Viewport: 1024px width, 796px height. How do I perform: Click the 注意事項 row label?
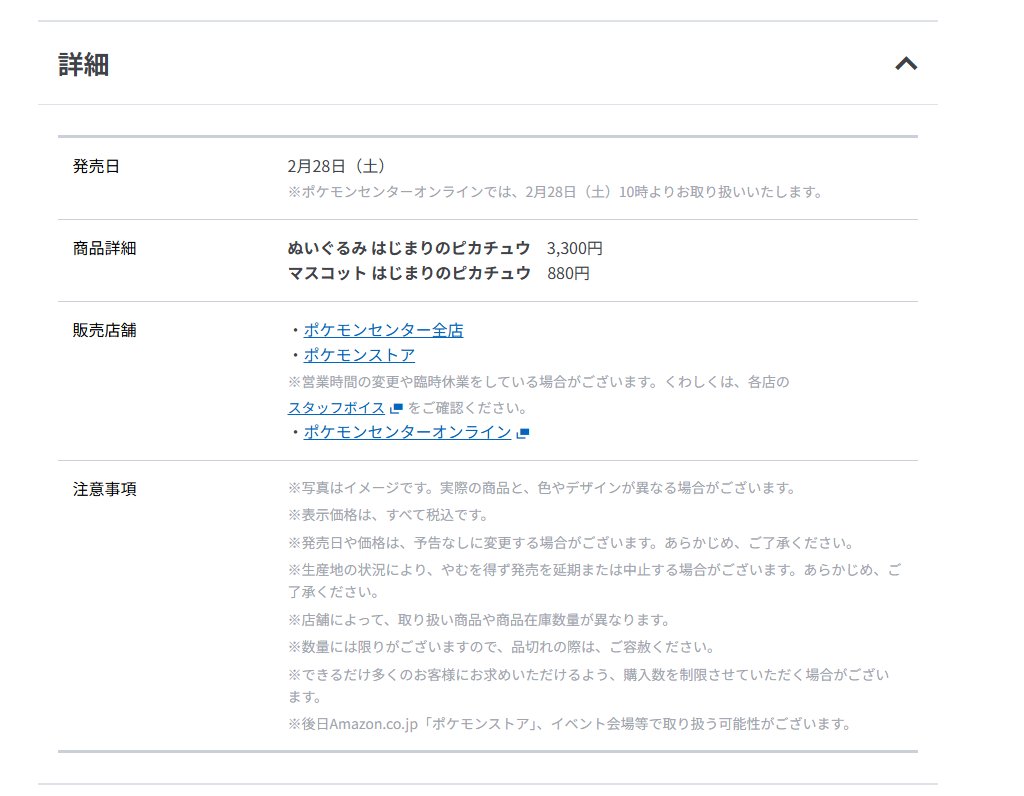click(x=104, y=489)
